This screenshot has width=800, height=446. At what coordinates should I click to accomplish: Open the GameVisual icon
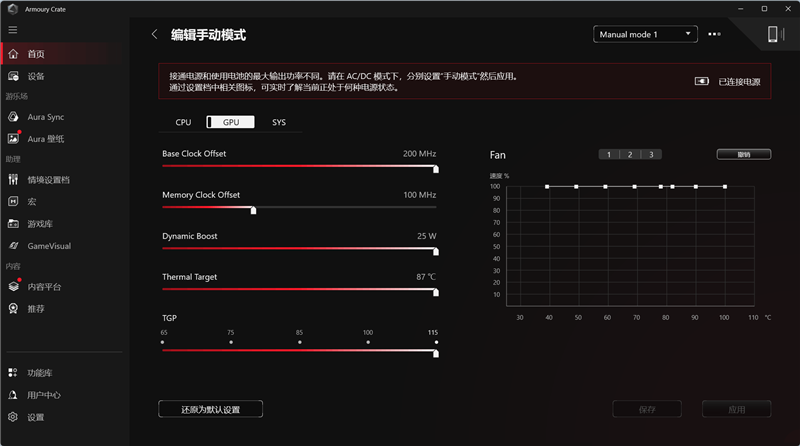click(x=13, y=246)
